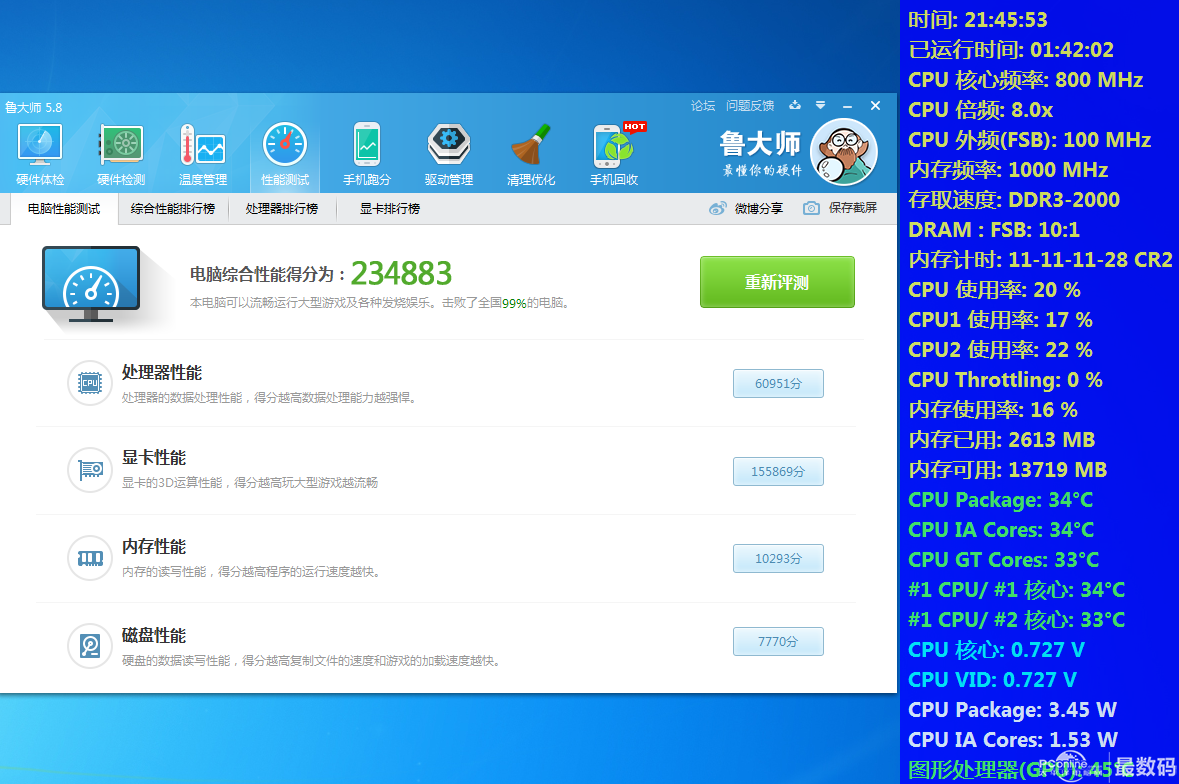Open the 硬件检测 hardware detection icon
1179x784 pixels.
121,153
